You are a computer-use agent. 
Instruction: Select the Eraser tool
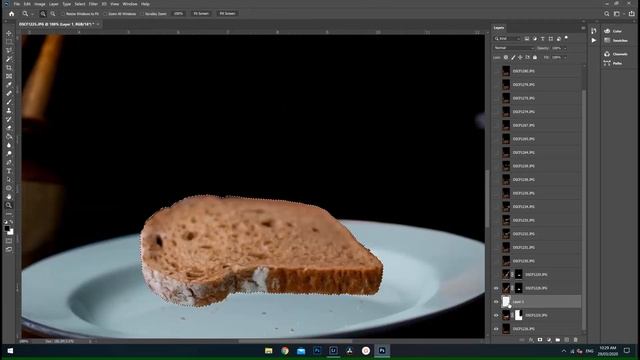pos(9,128)
